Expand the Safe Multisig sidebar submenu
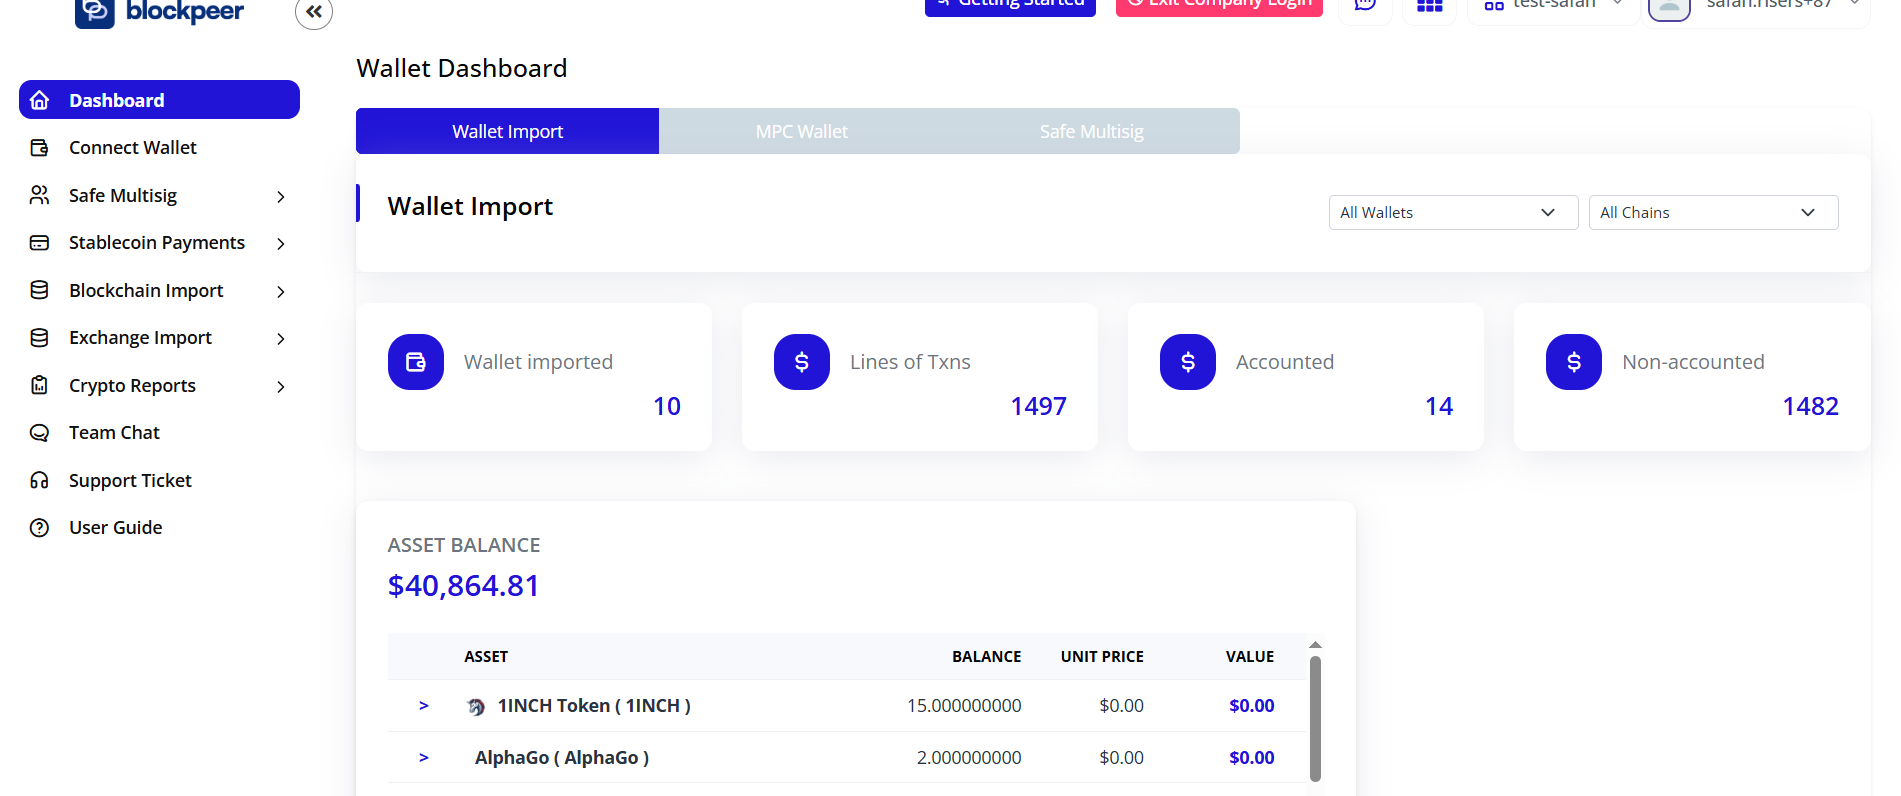This screenshot has width=1901, height=796. click(x=281, y=197)
